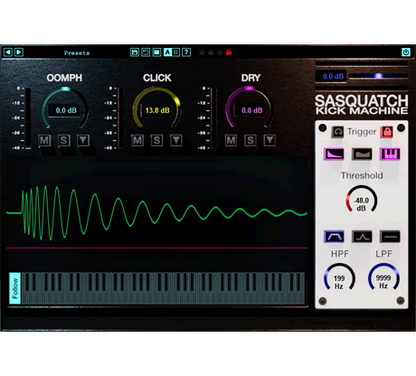416x376 pixels.
Task: Open the CLICK dropdown arrow
Action: coord(176,140)
